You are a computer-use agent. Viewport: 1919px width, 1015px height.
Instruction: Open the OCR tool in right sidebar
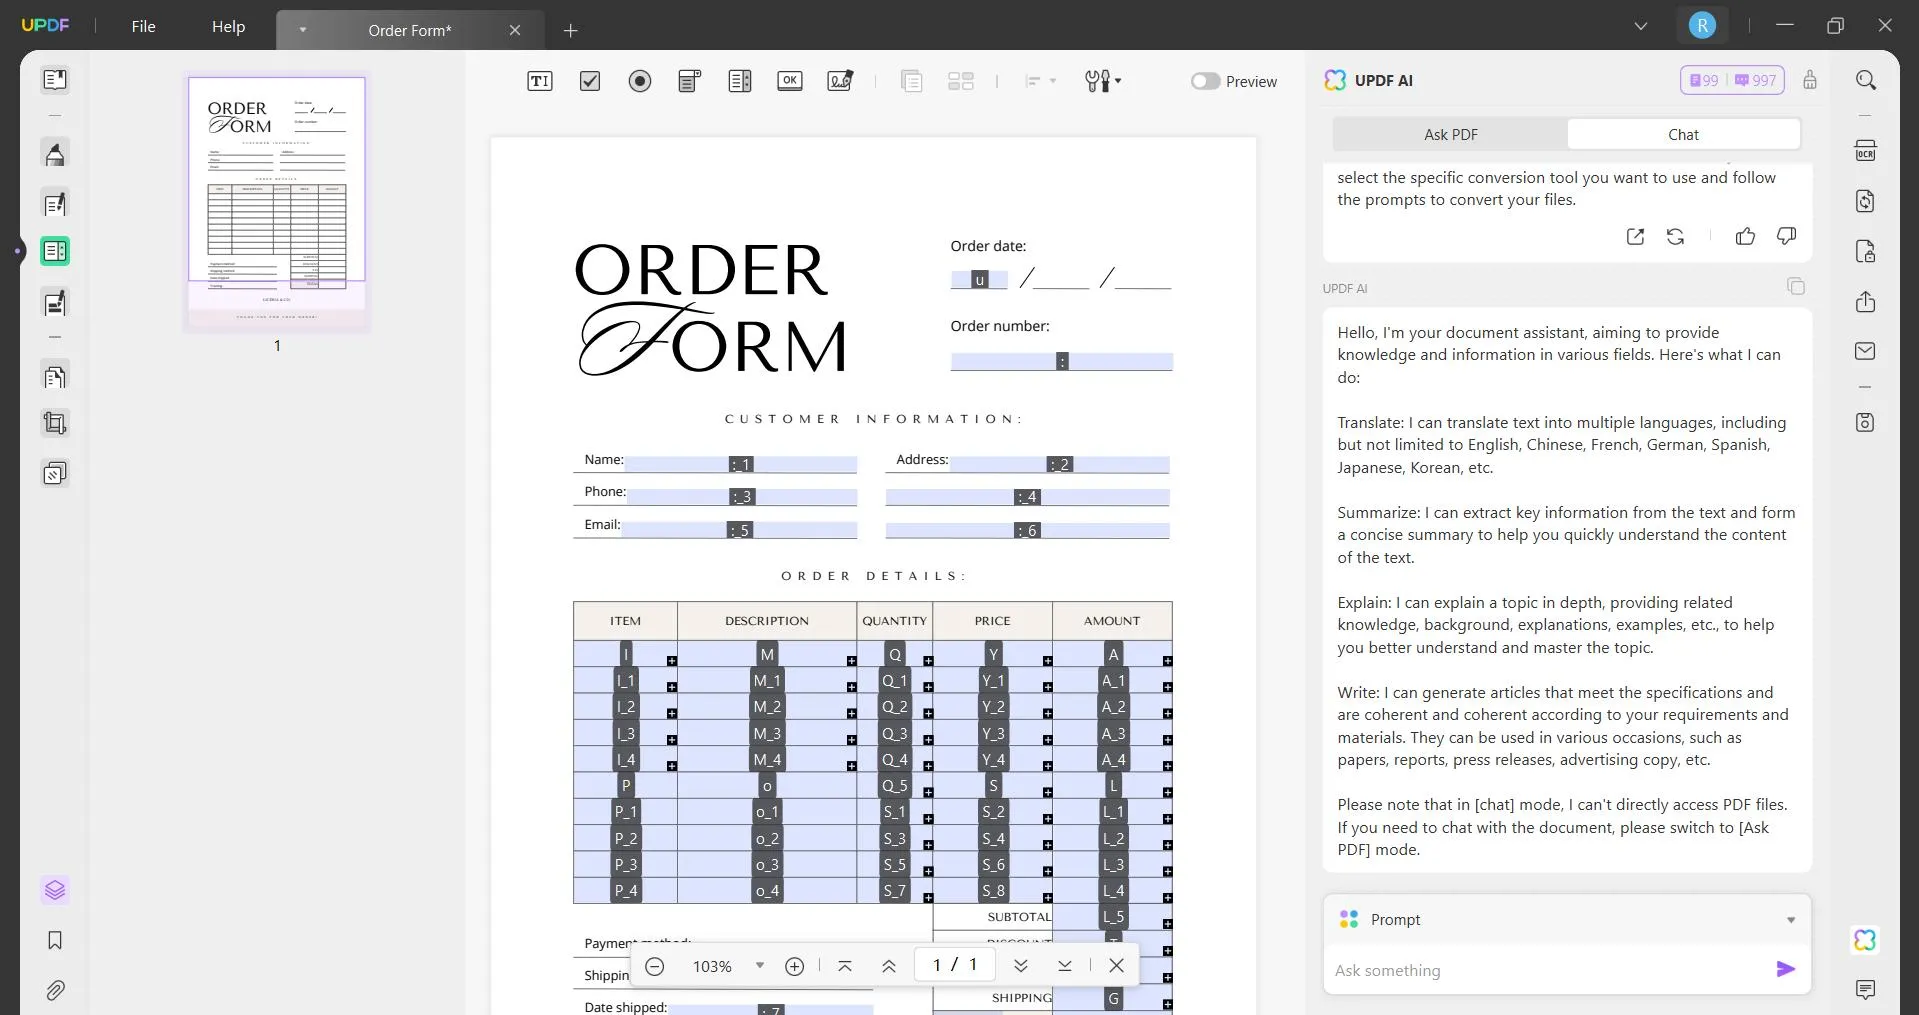(x=1865, y=151)
